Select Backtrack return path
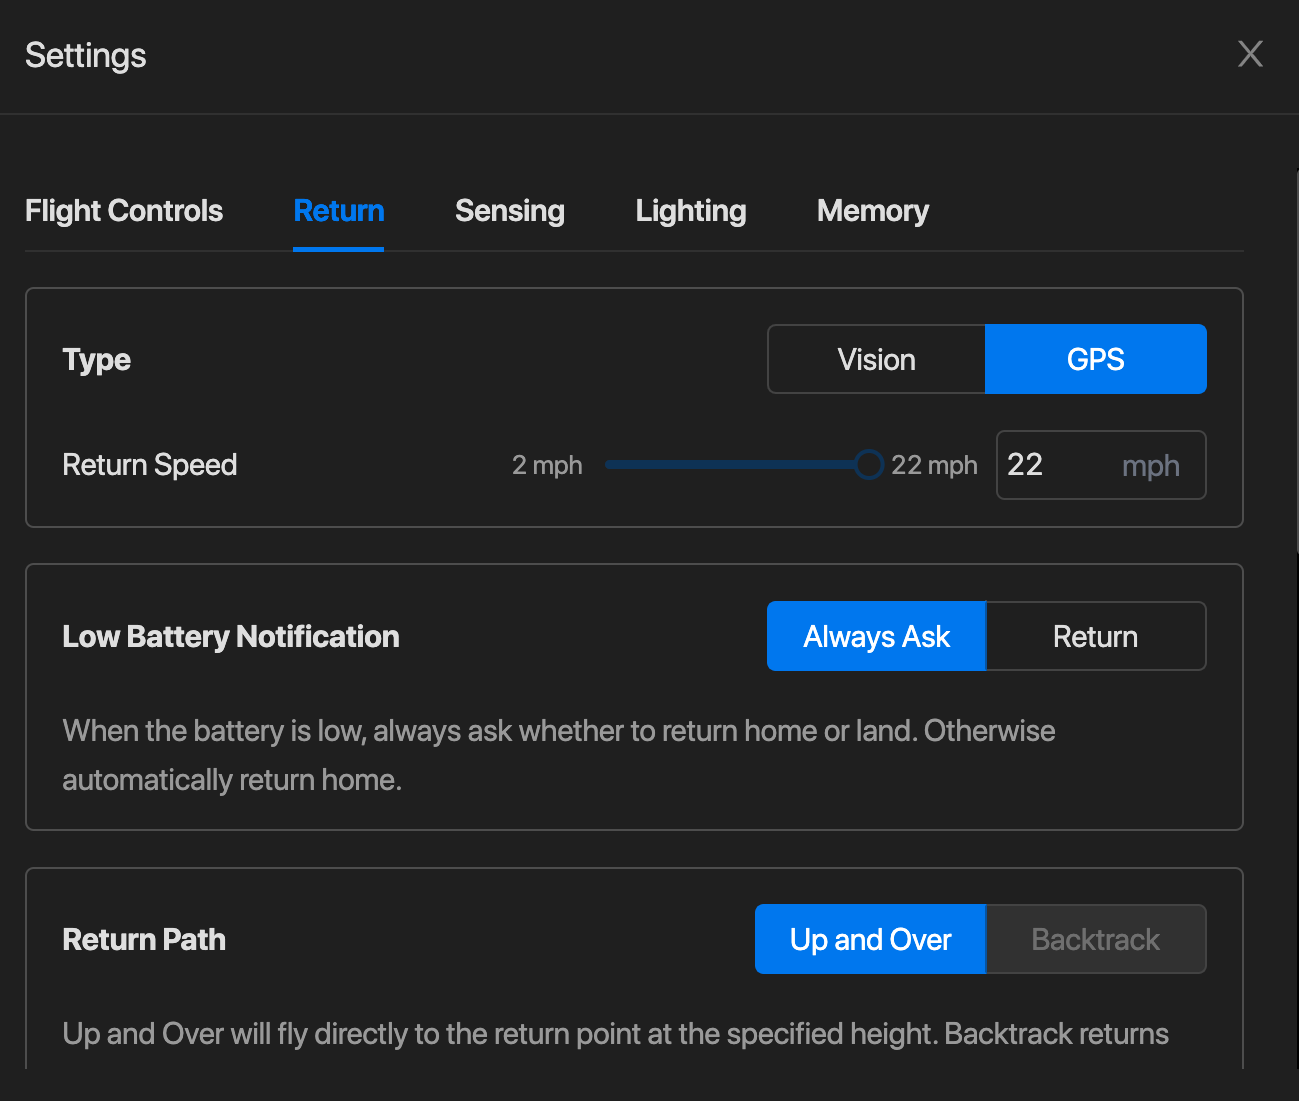This screenshot has height=1101, width=1299. 1096,939
